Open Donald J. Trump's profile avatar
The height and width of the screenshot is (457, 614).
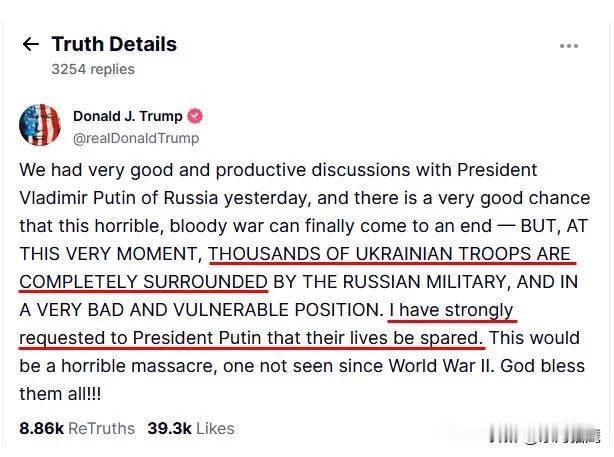pos(39,125)
